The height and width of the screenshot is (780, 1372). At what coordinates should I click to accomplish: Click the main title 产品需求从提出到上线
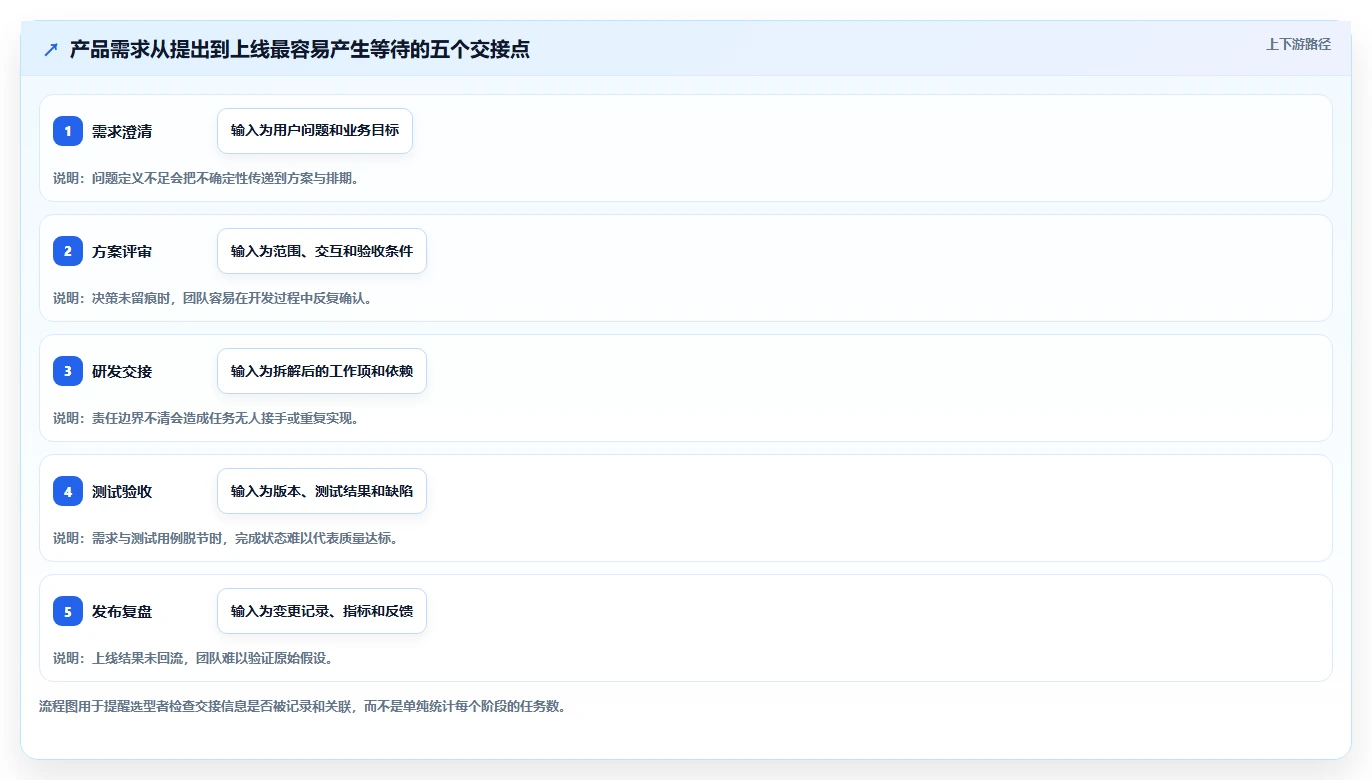[300, 50]
